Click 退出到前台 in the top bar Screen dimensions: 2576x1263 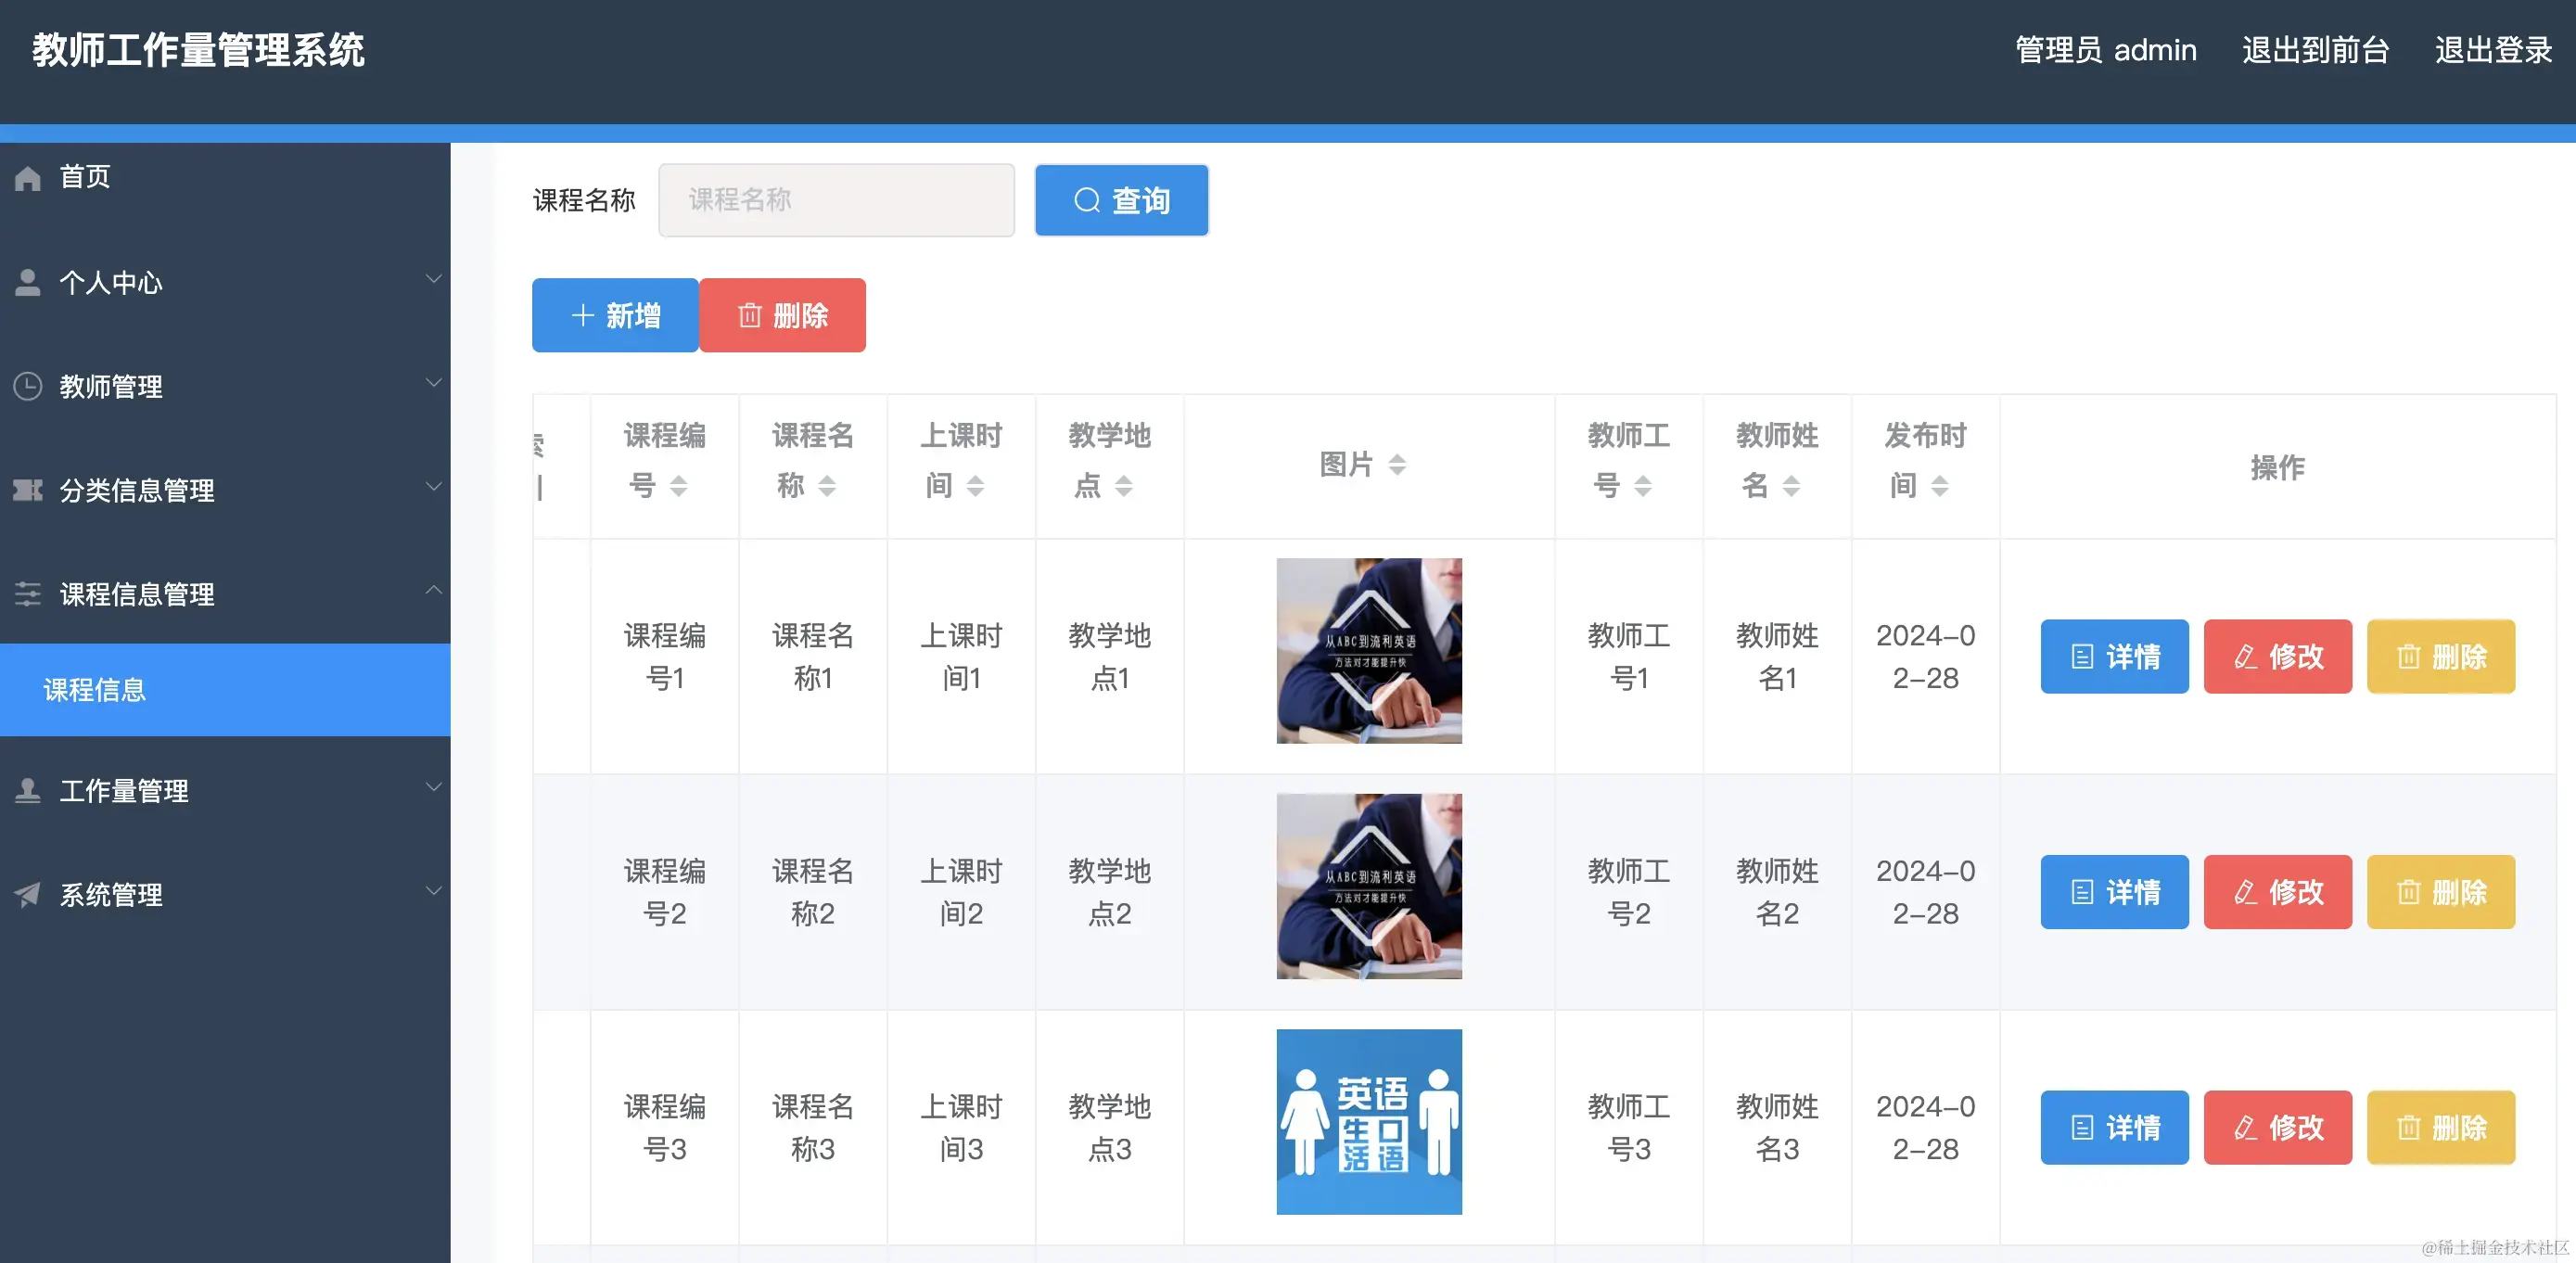[x=2315, y=50]
